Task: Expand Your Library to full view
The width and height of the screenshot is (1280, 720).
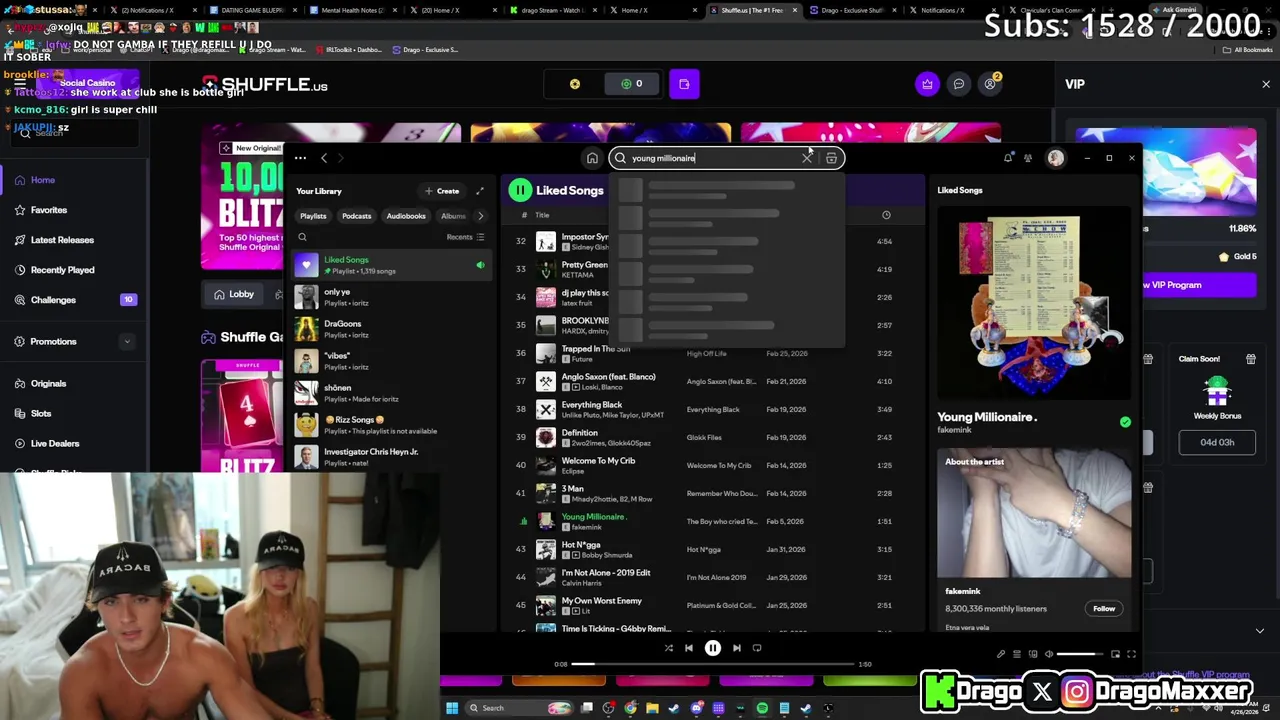Action: pos(480,191)
